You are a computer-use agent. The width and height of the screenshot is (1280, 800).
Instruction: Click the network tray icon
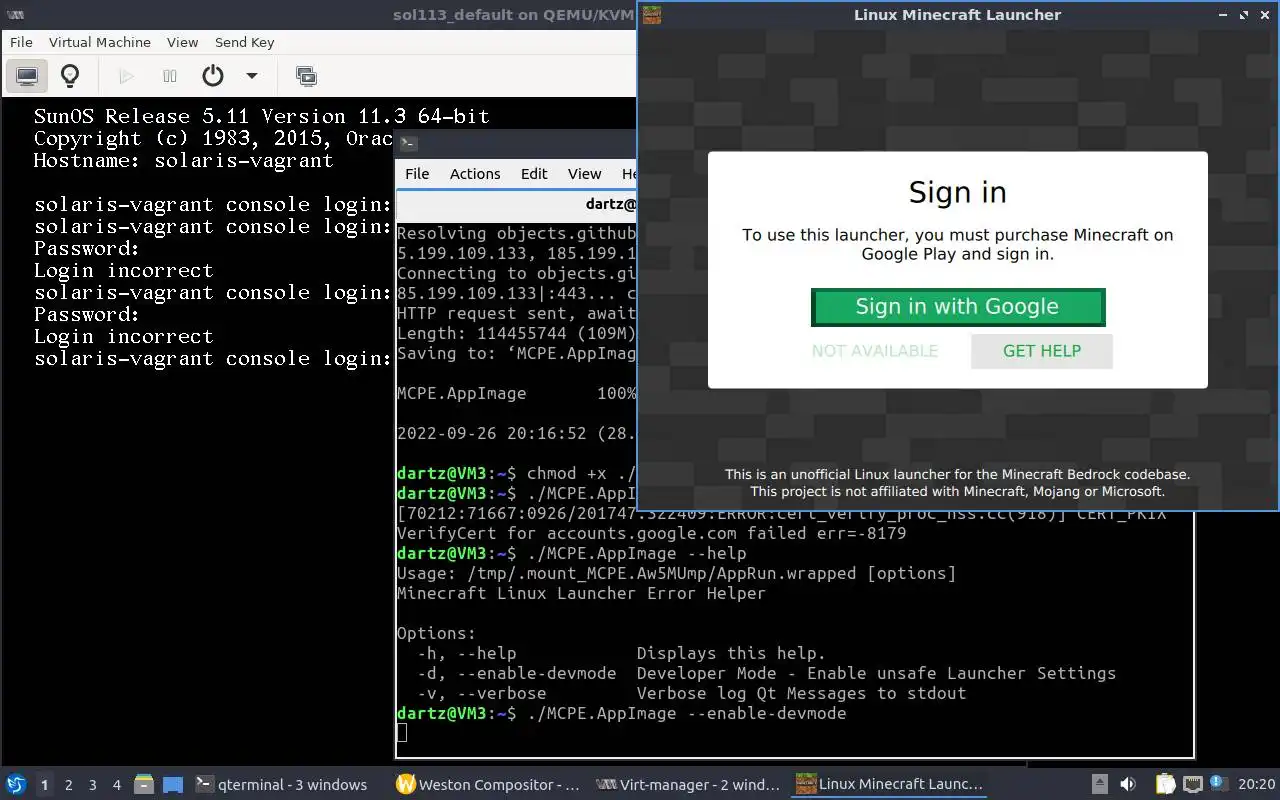point(1193,784)
